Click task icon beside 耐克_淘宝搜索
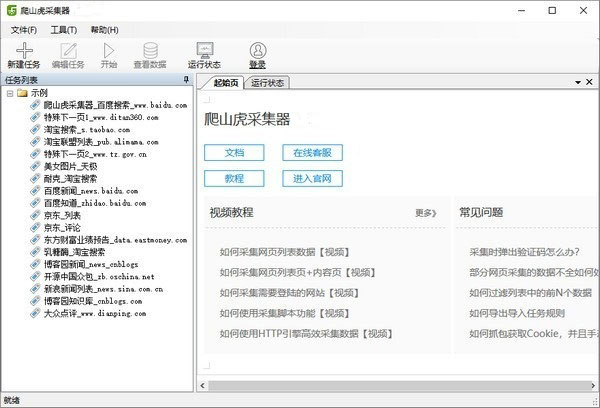600x408 pixels. point(35,178)
